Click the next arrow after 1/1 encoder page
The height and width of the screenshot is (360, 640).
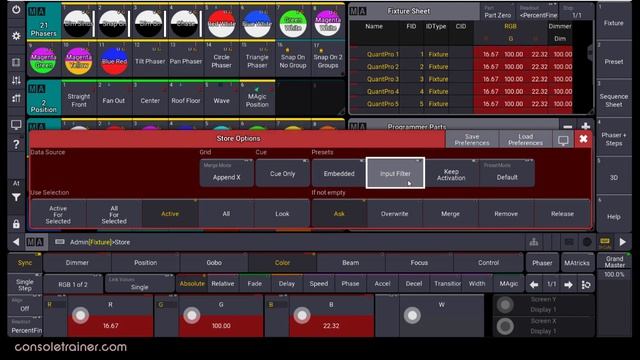568,284
